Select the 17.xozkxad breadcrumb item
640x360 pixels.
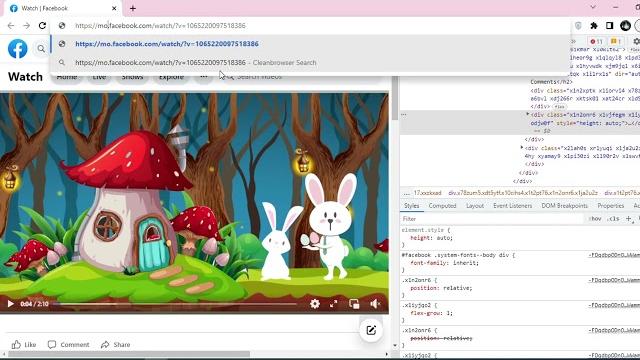pyautogui.click(x=427, y=193)
